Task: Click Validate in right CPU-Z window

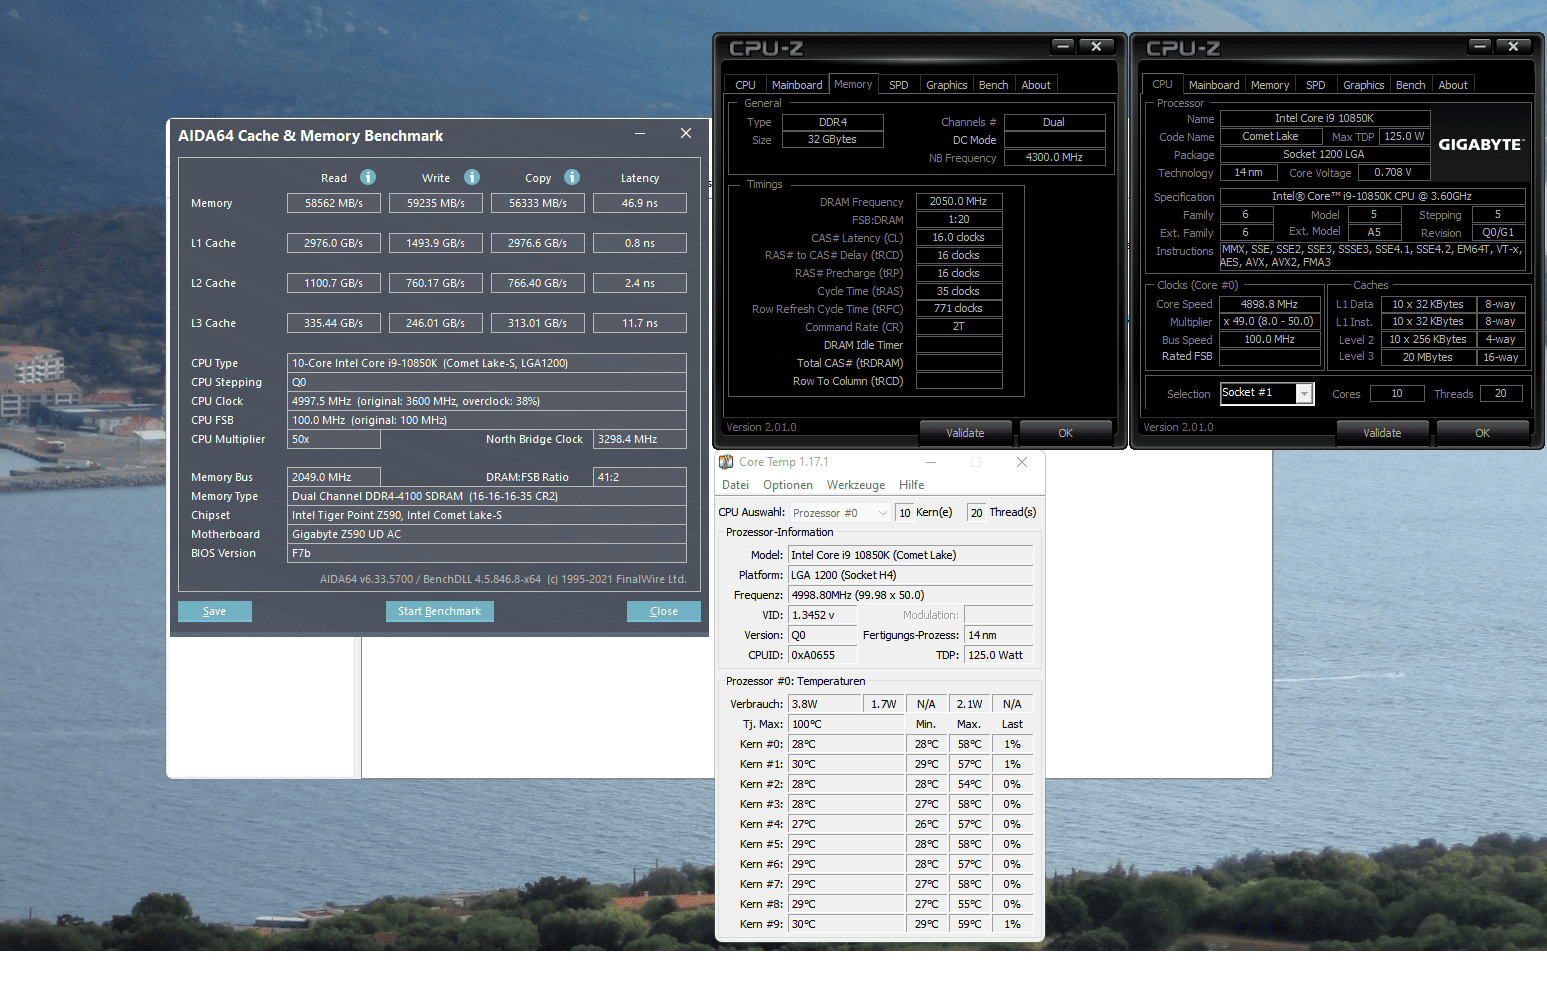Action: (1382, 433)
